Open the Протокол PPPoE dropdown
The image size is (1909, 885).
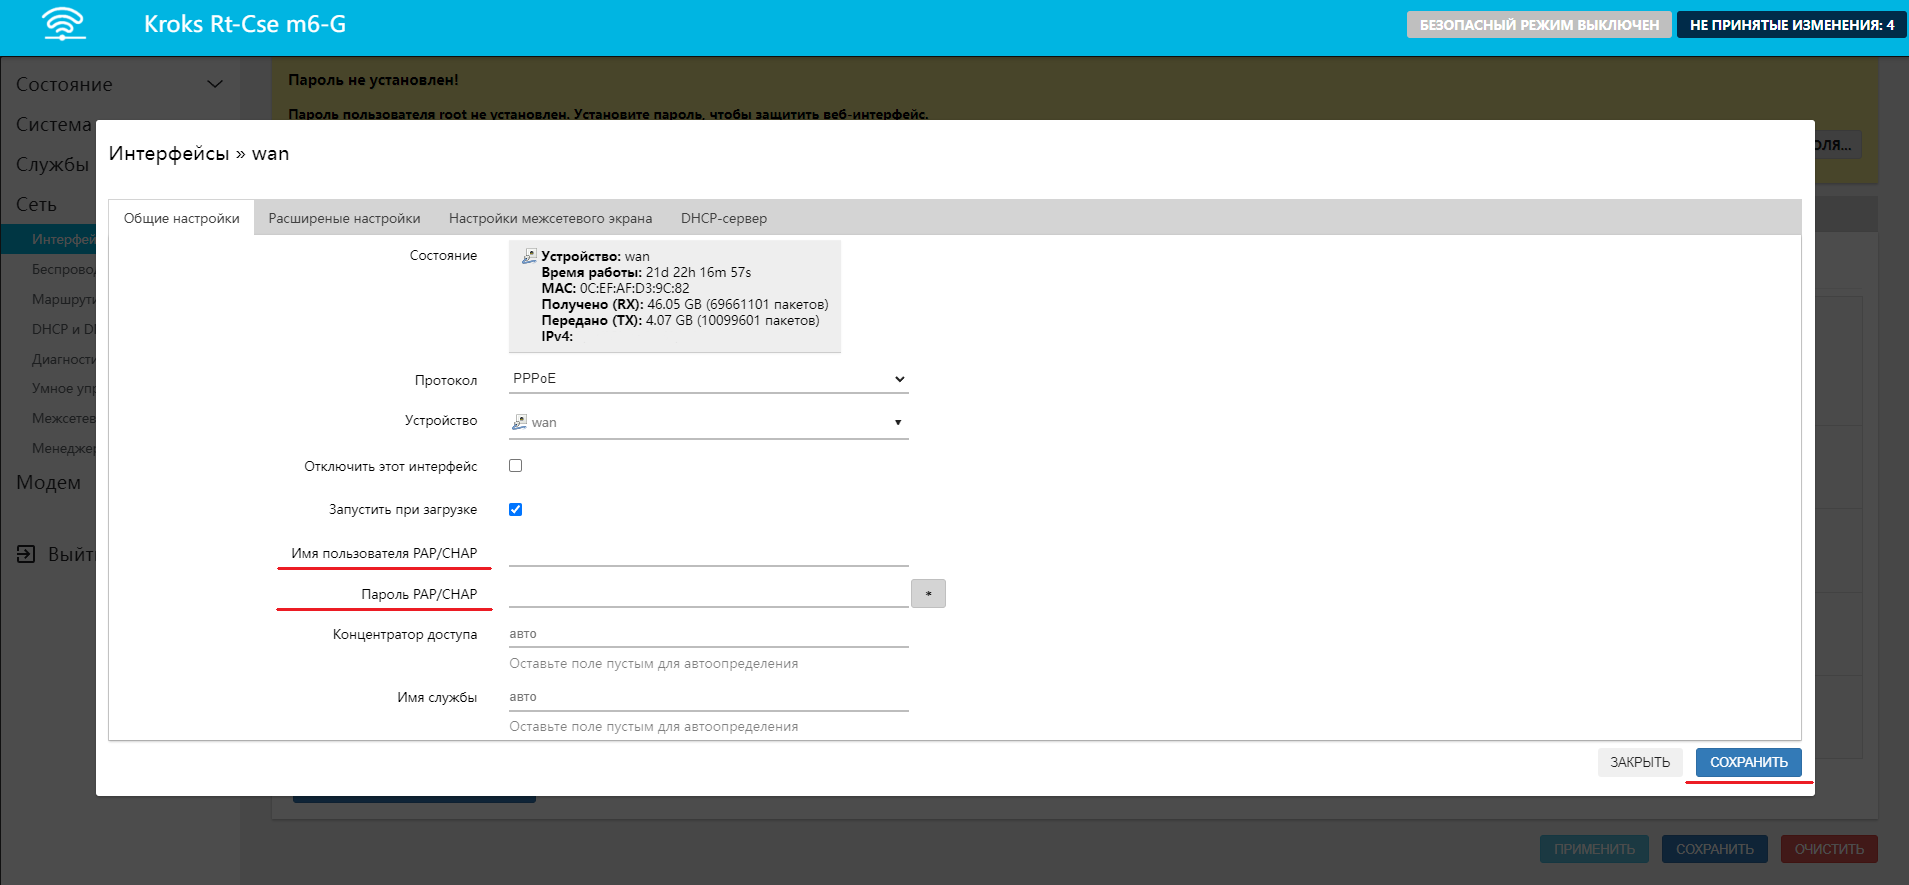[x=709, y=379]
